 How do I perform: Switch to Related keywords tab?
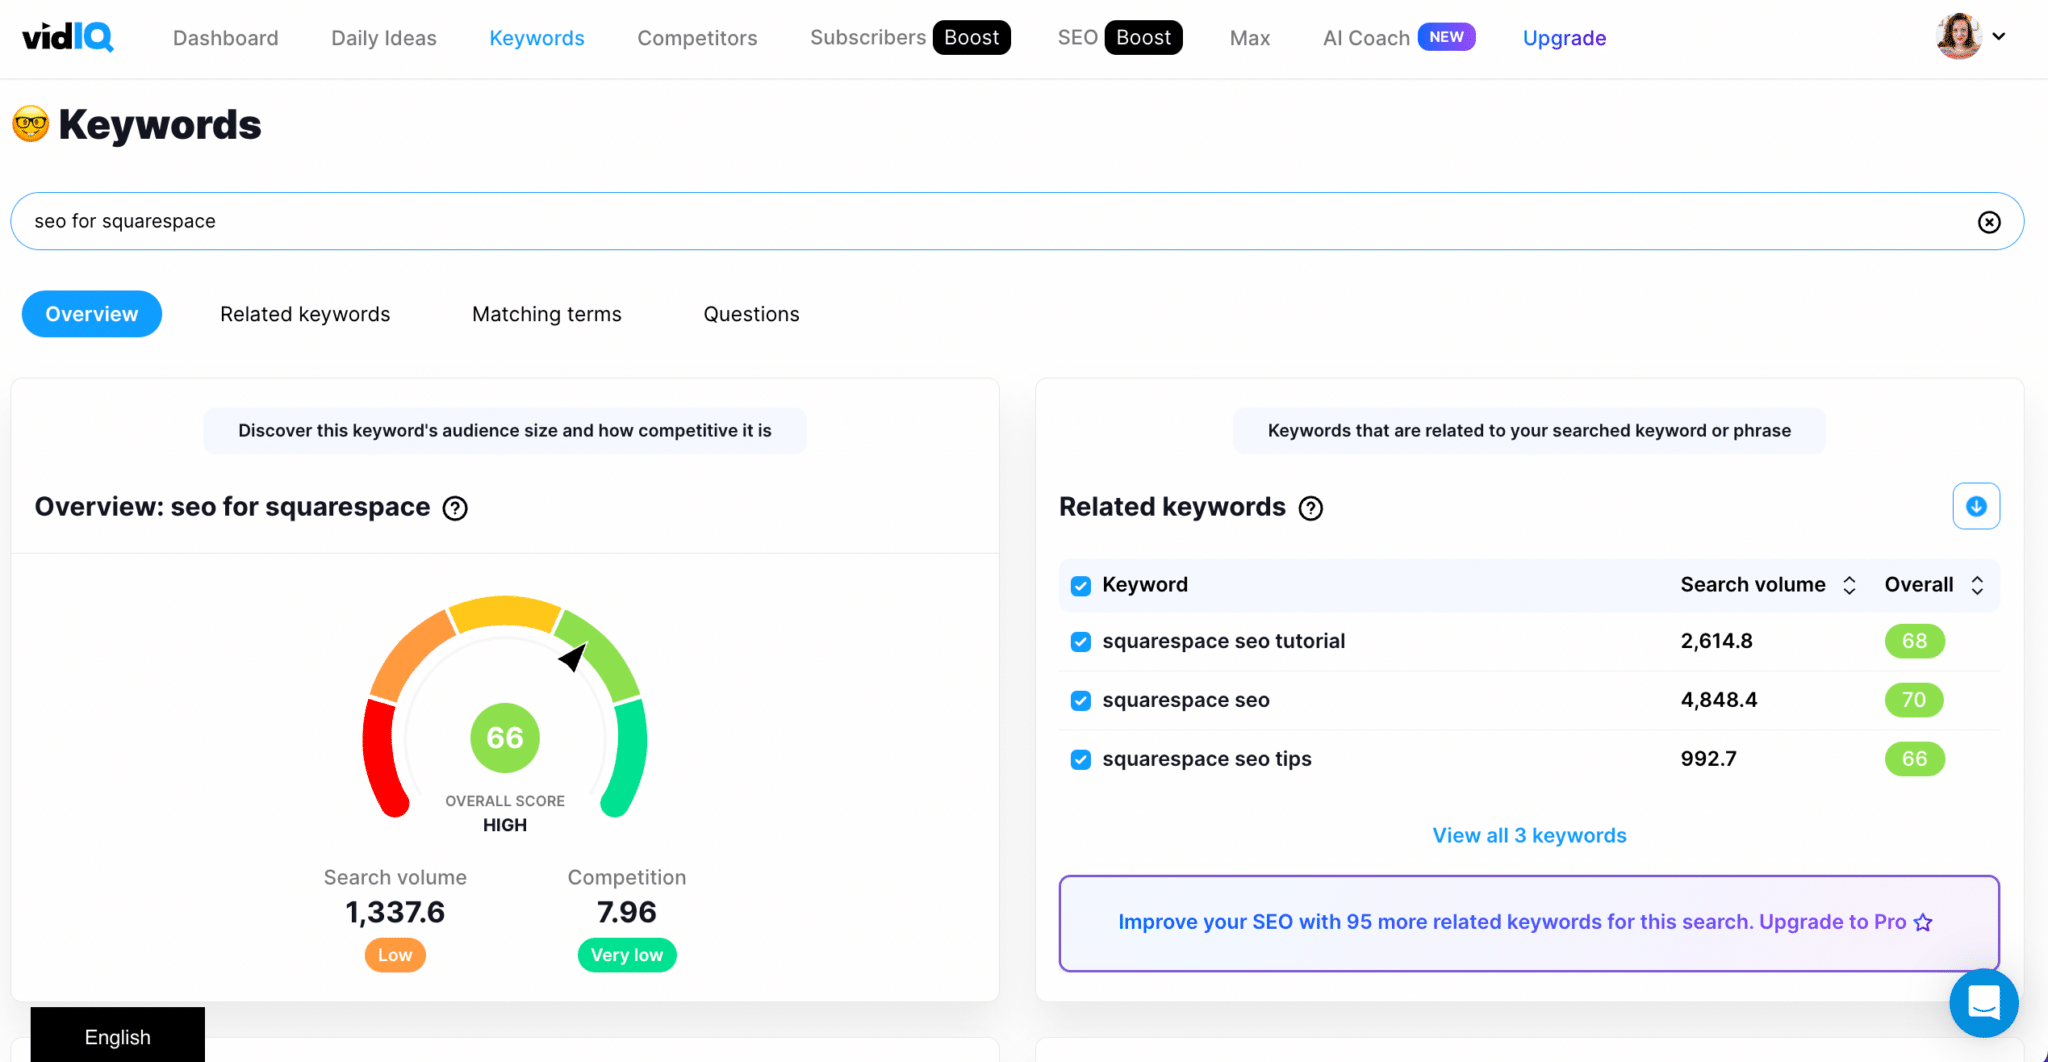305,314
